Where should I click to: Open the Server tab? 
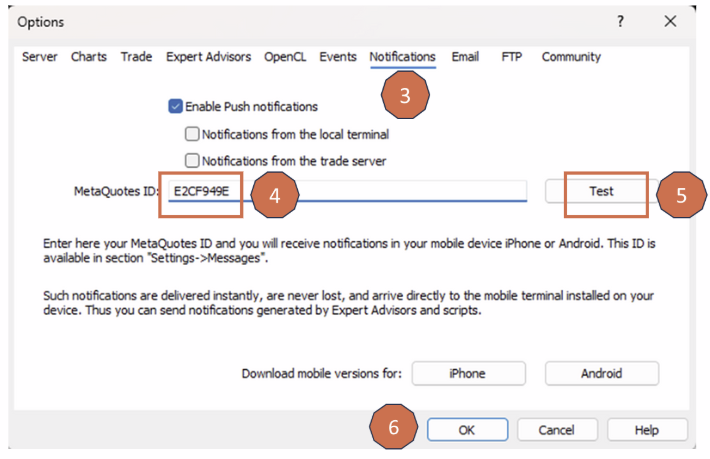pos(40,57)
